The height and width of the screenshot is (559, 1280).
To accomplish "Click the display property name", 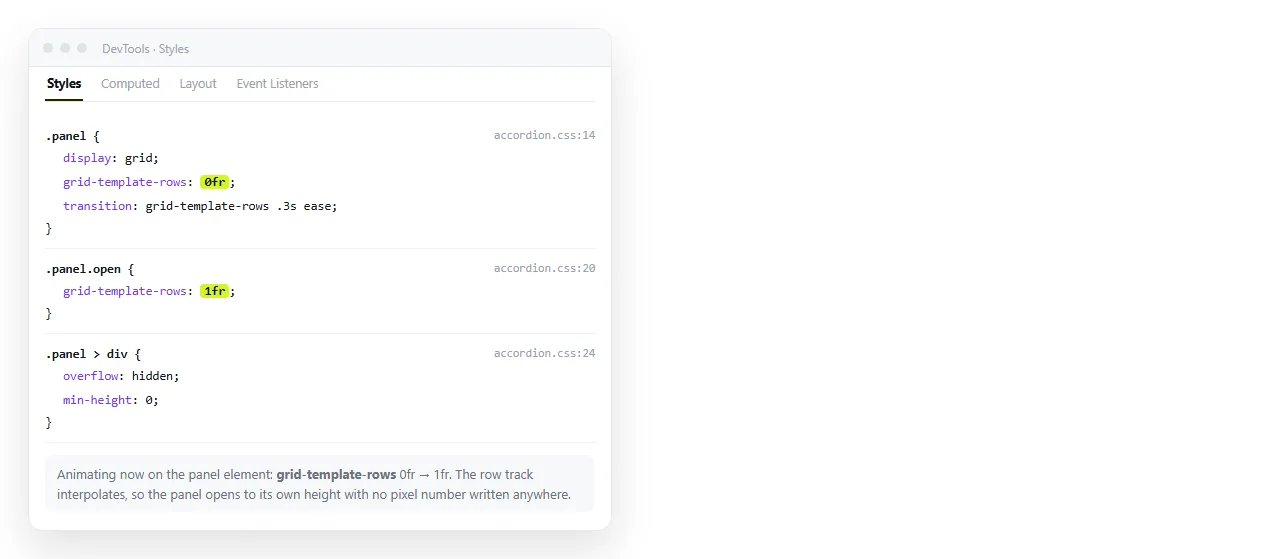I will (x=87, y=158).
